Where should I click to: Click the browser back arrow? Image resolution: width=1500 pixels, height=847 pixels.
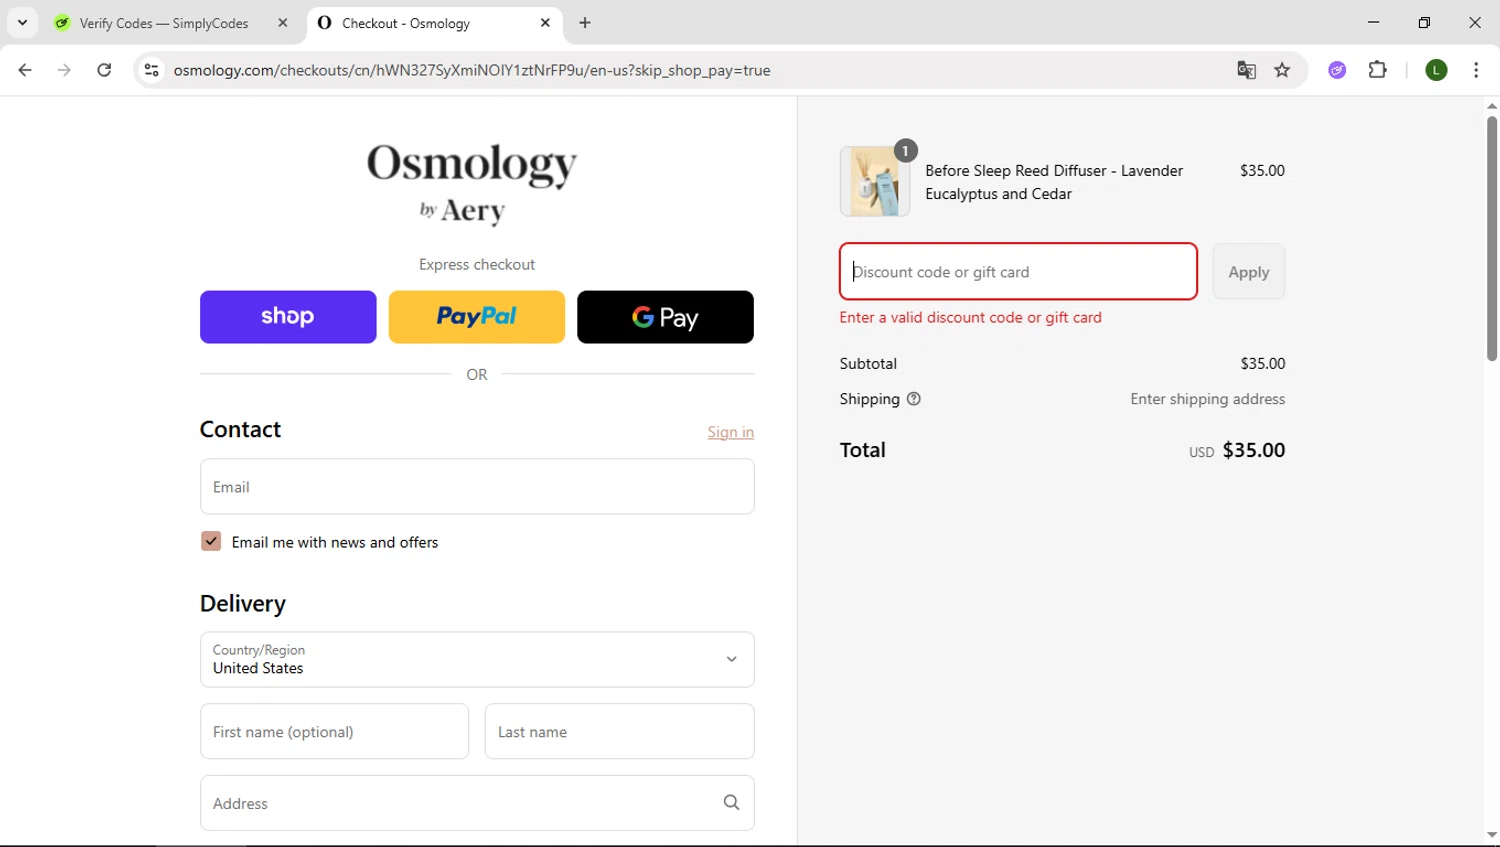click(25, 70)
